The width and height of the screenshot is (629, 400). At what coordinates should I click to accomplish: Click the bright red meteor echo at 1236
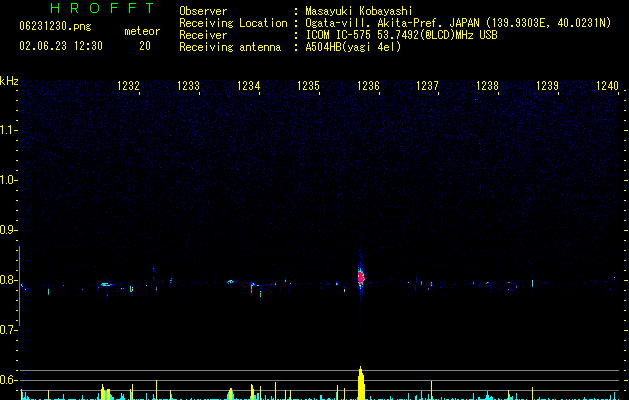point(361,277)
